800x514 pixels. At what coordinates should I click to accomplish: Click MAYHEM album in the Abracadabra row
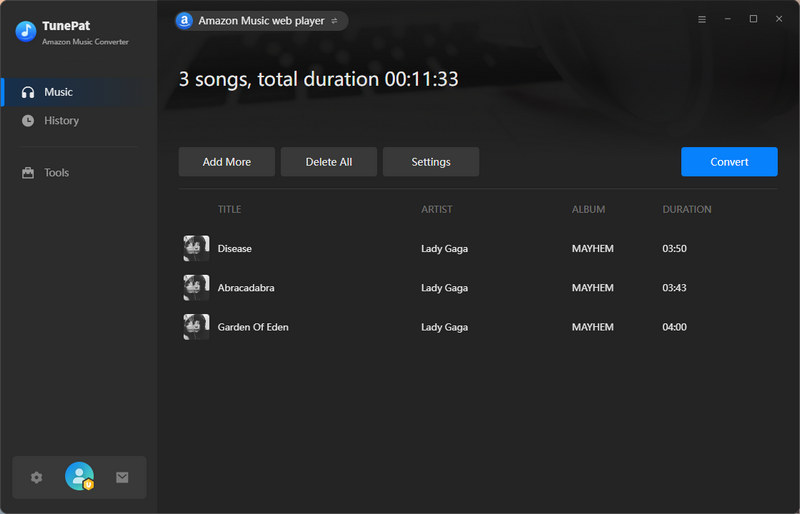point(592,288)
